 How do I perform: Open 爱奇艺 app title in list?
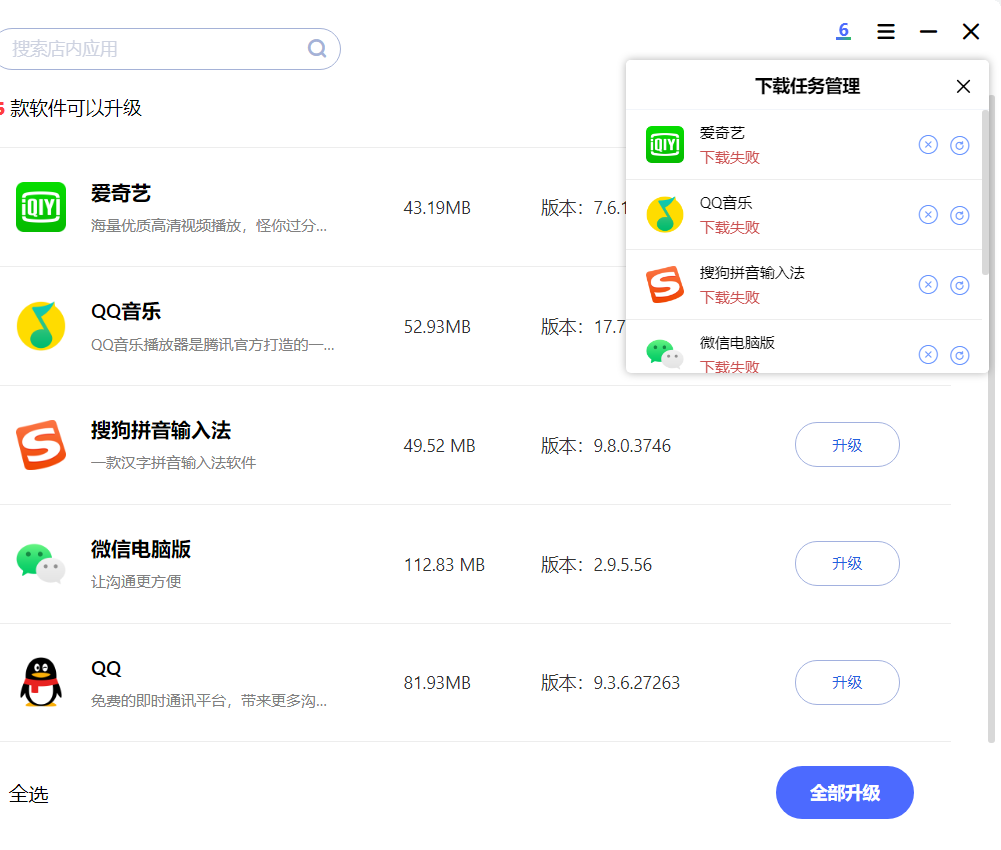coord(121,193)
